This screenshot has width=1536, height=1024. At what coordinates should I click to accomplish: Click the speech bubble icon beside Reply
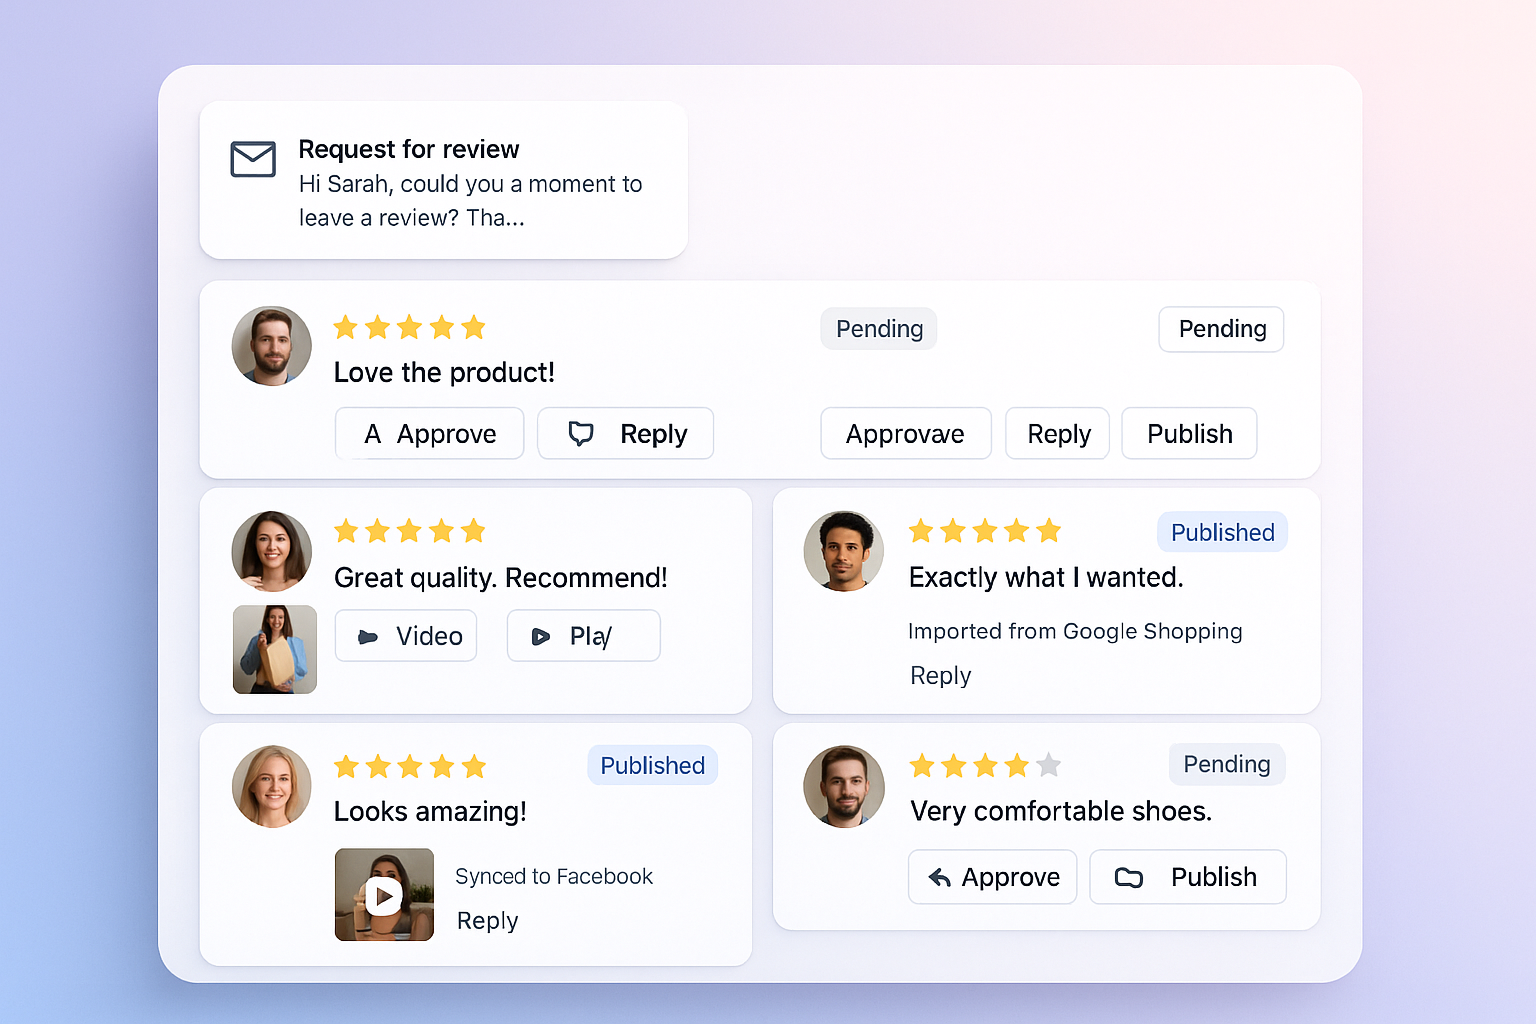[581, 433]
